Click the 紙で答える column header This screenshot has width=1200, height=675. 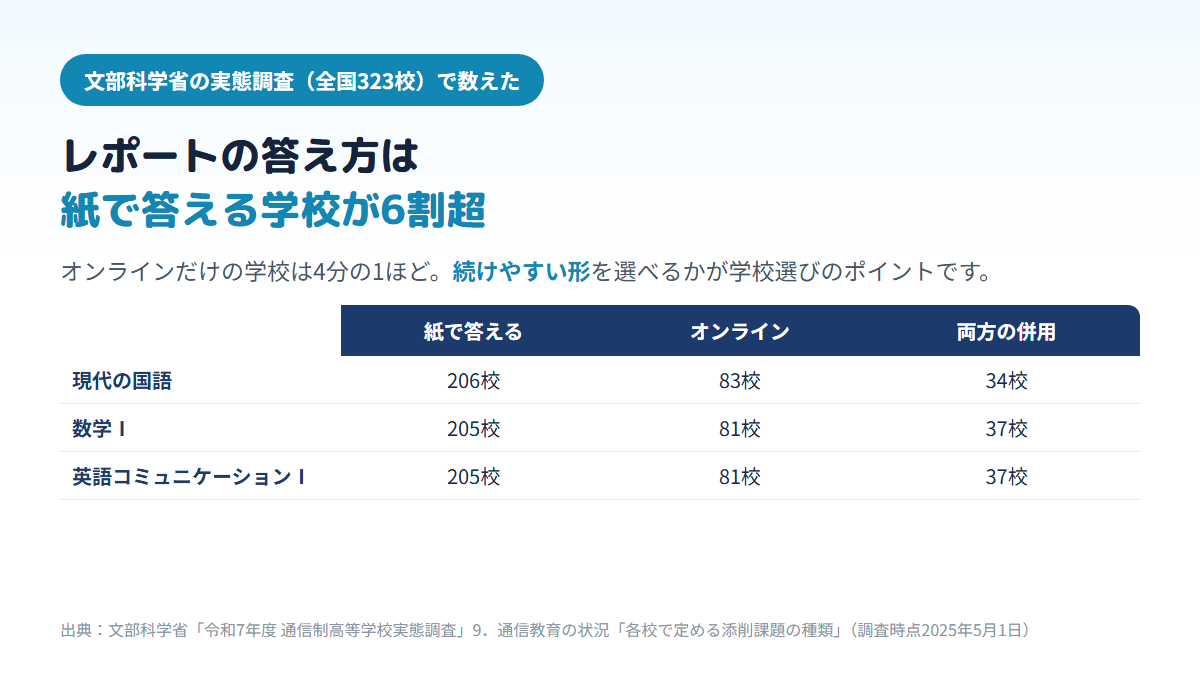pos(473,332)
